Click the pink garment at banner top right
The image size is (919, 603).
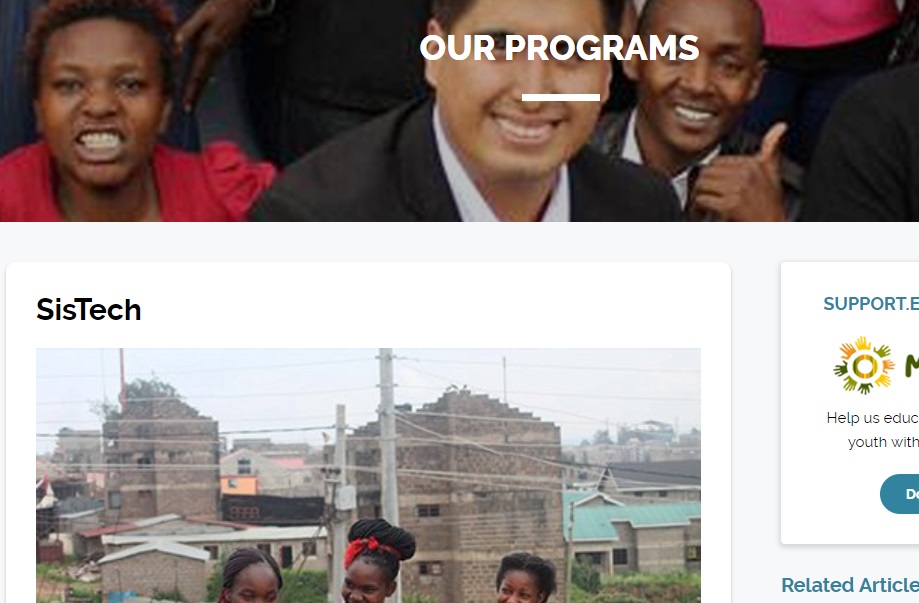[826, 21]
